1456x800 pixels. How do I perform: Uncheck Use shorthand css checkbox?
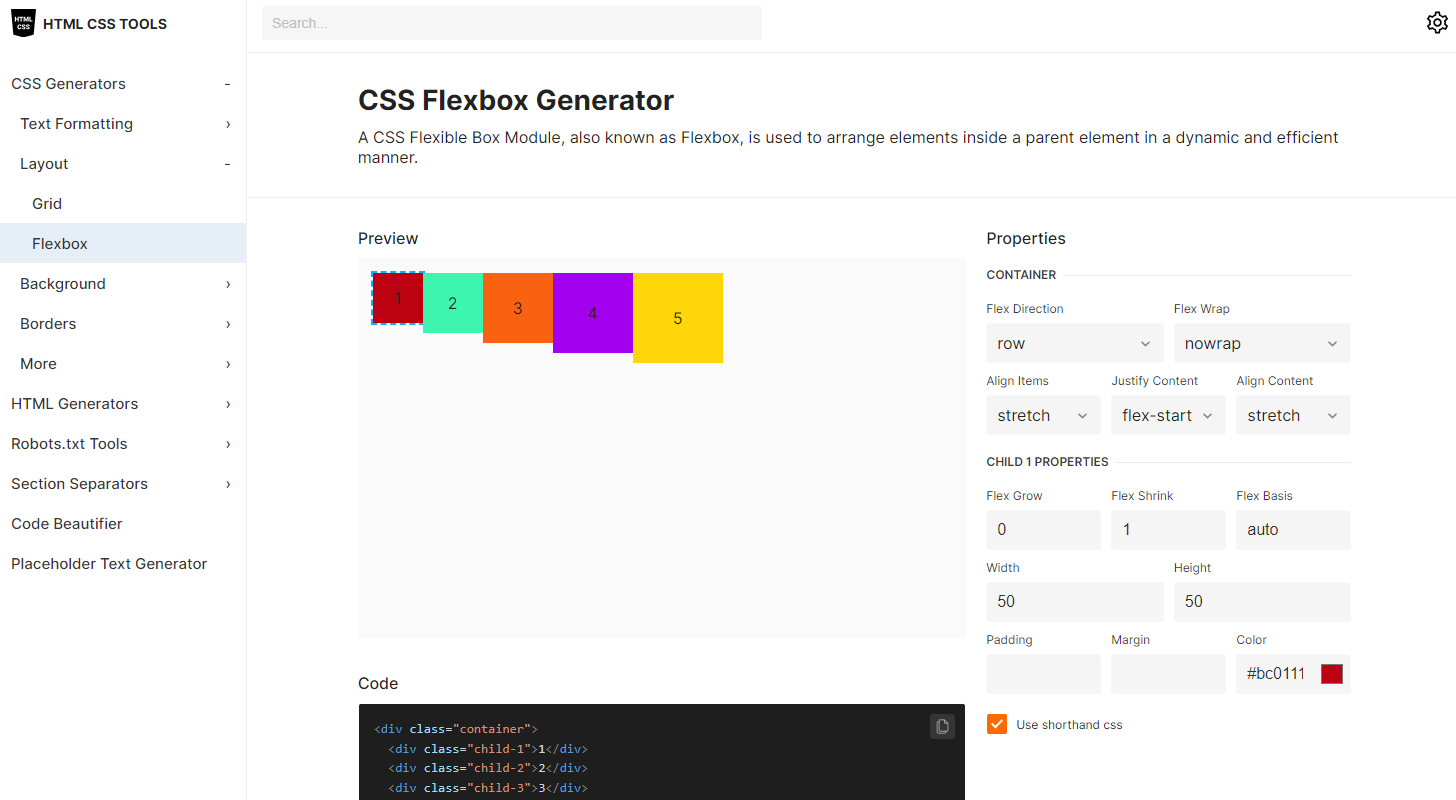coord(996,724)
